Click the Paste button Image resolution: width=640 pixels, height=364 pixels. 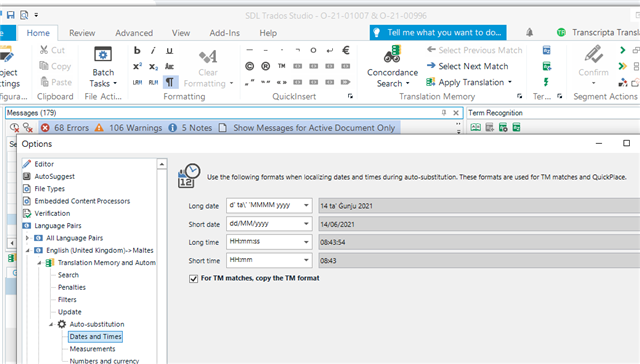click(56, 82)
